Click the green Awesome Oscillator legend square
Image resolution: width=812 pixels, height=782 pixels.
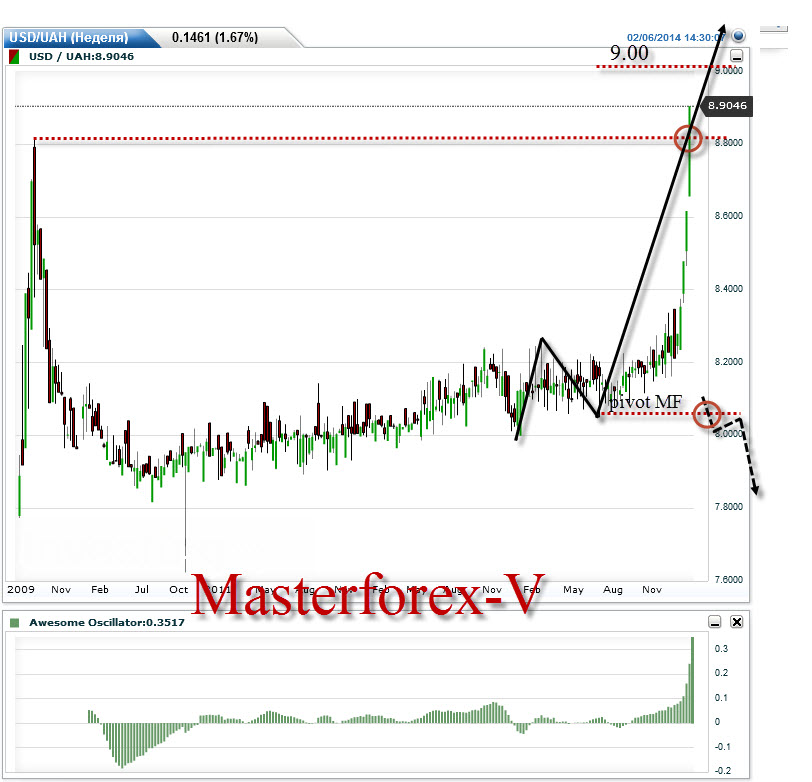(14, 622)
